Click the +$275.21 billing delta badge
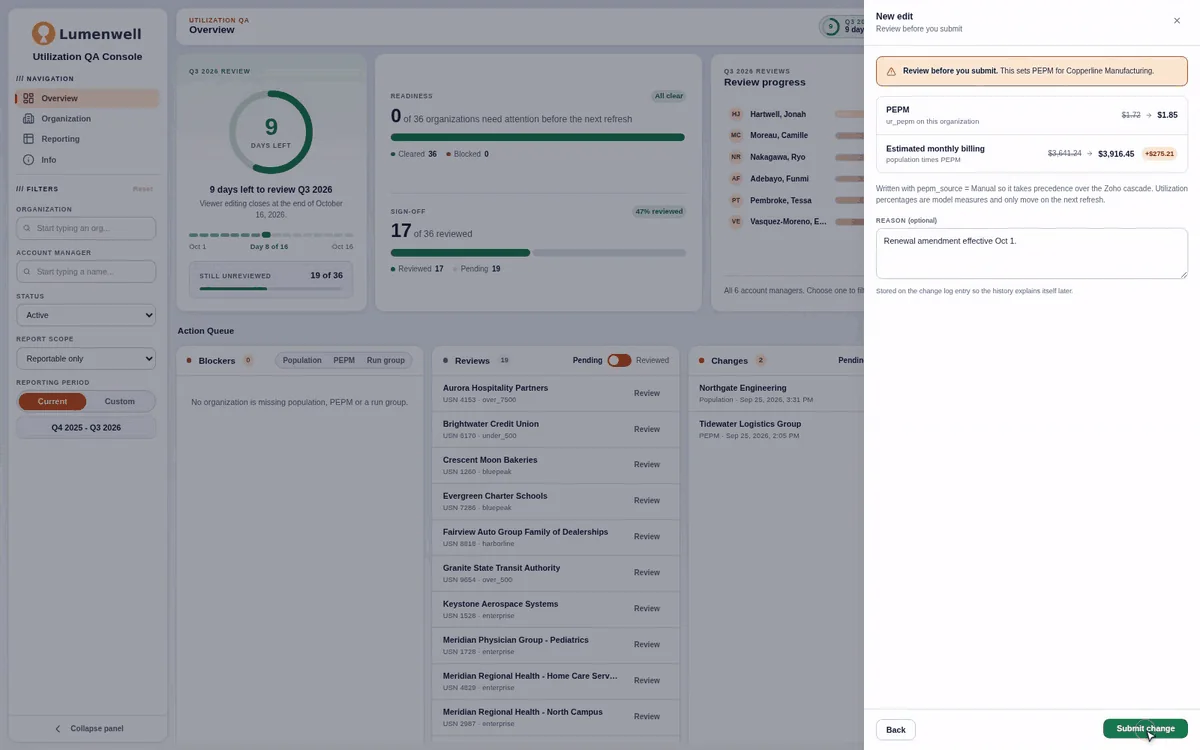This screenshot has width=1200, height=750. pos(1160,154)
